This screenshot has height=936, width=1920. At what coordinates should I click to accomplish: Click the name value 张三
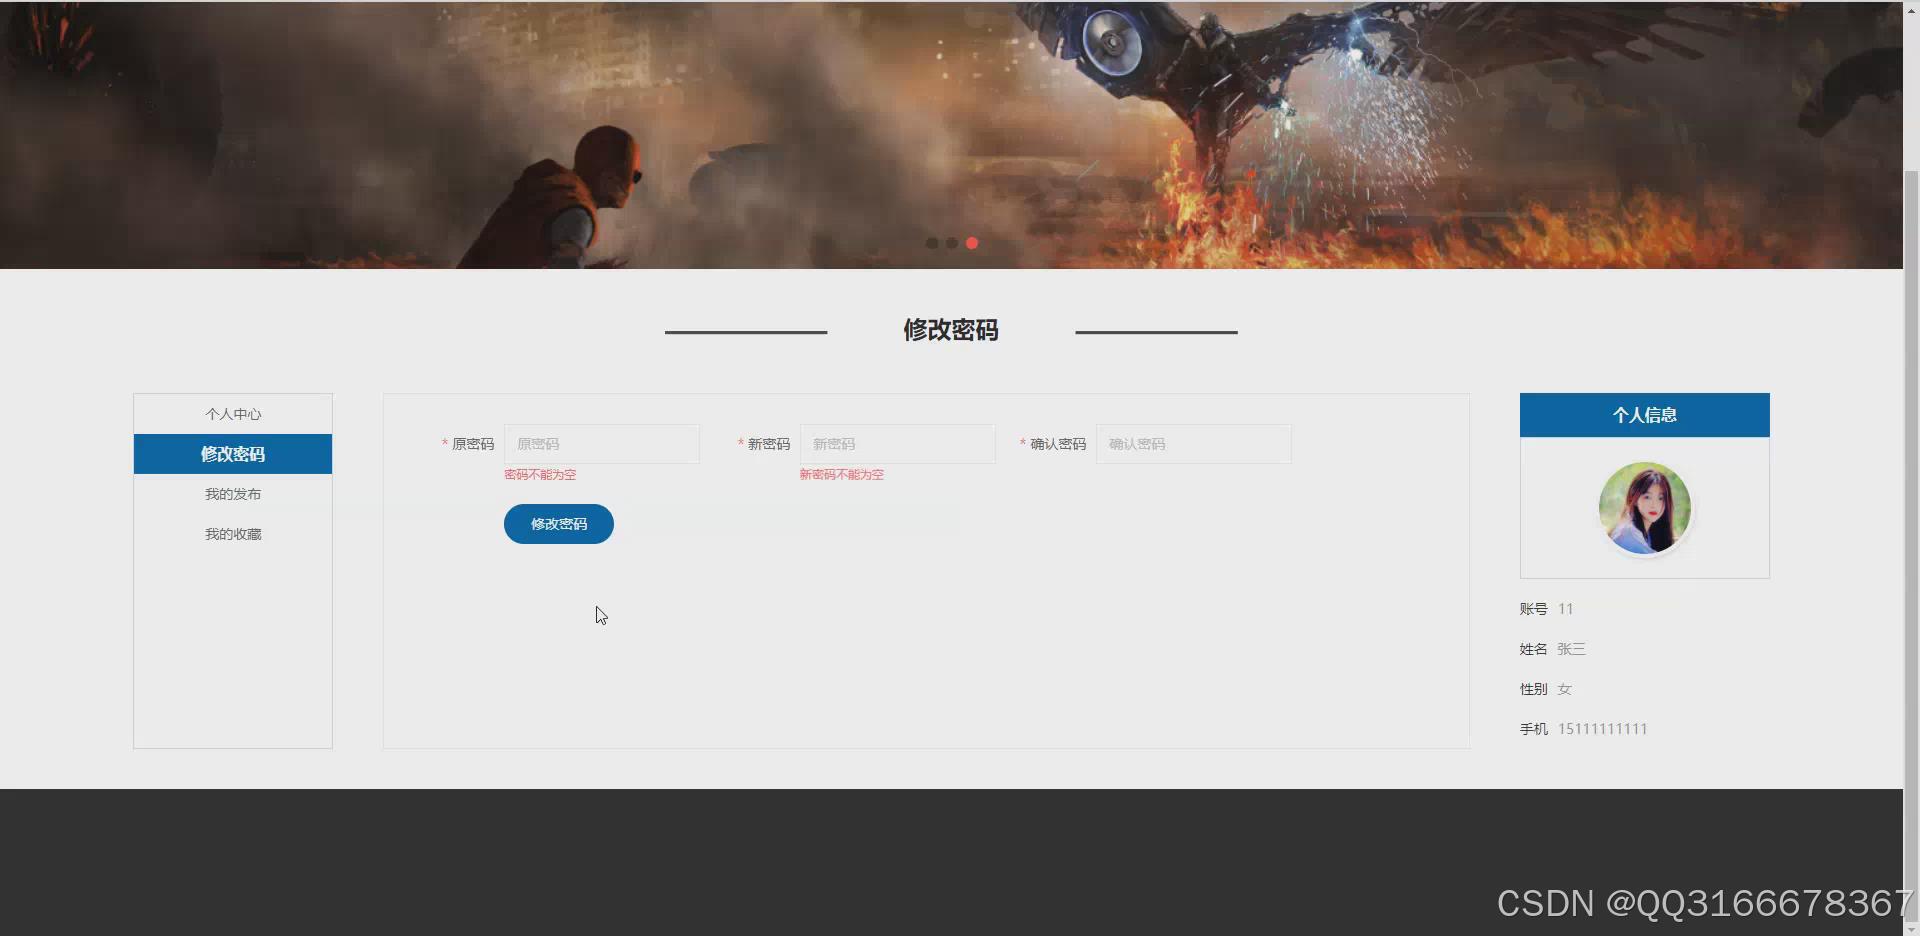(1571, 649)
